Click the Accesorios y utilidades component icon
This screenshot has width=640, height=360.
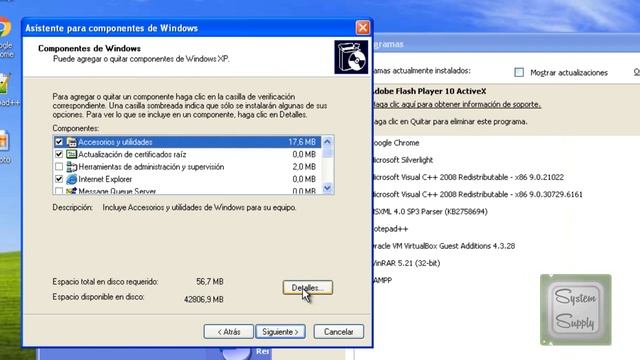click(72, 142)
